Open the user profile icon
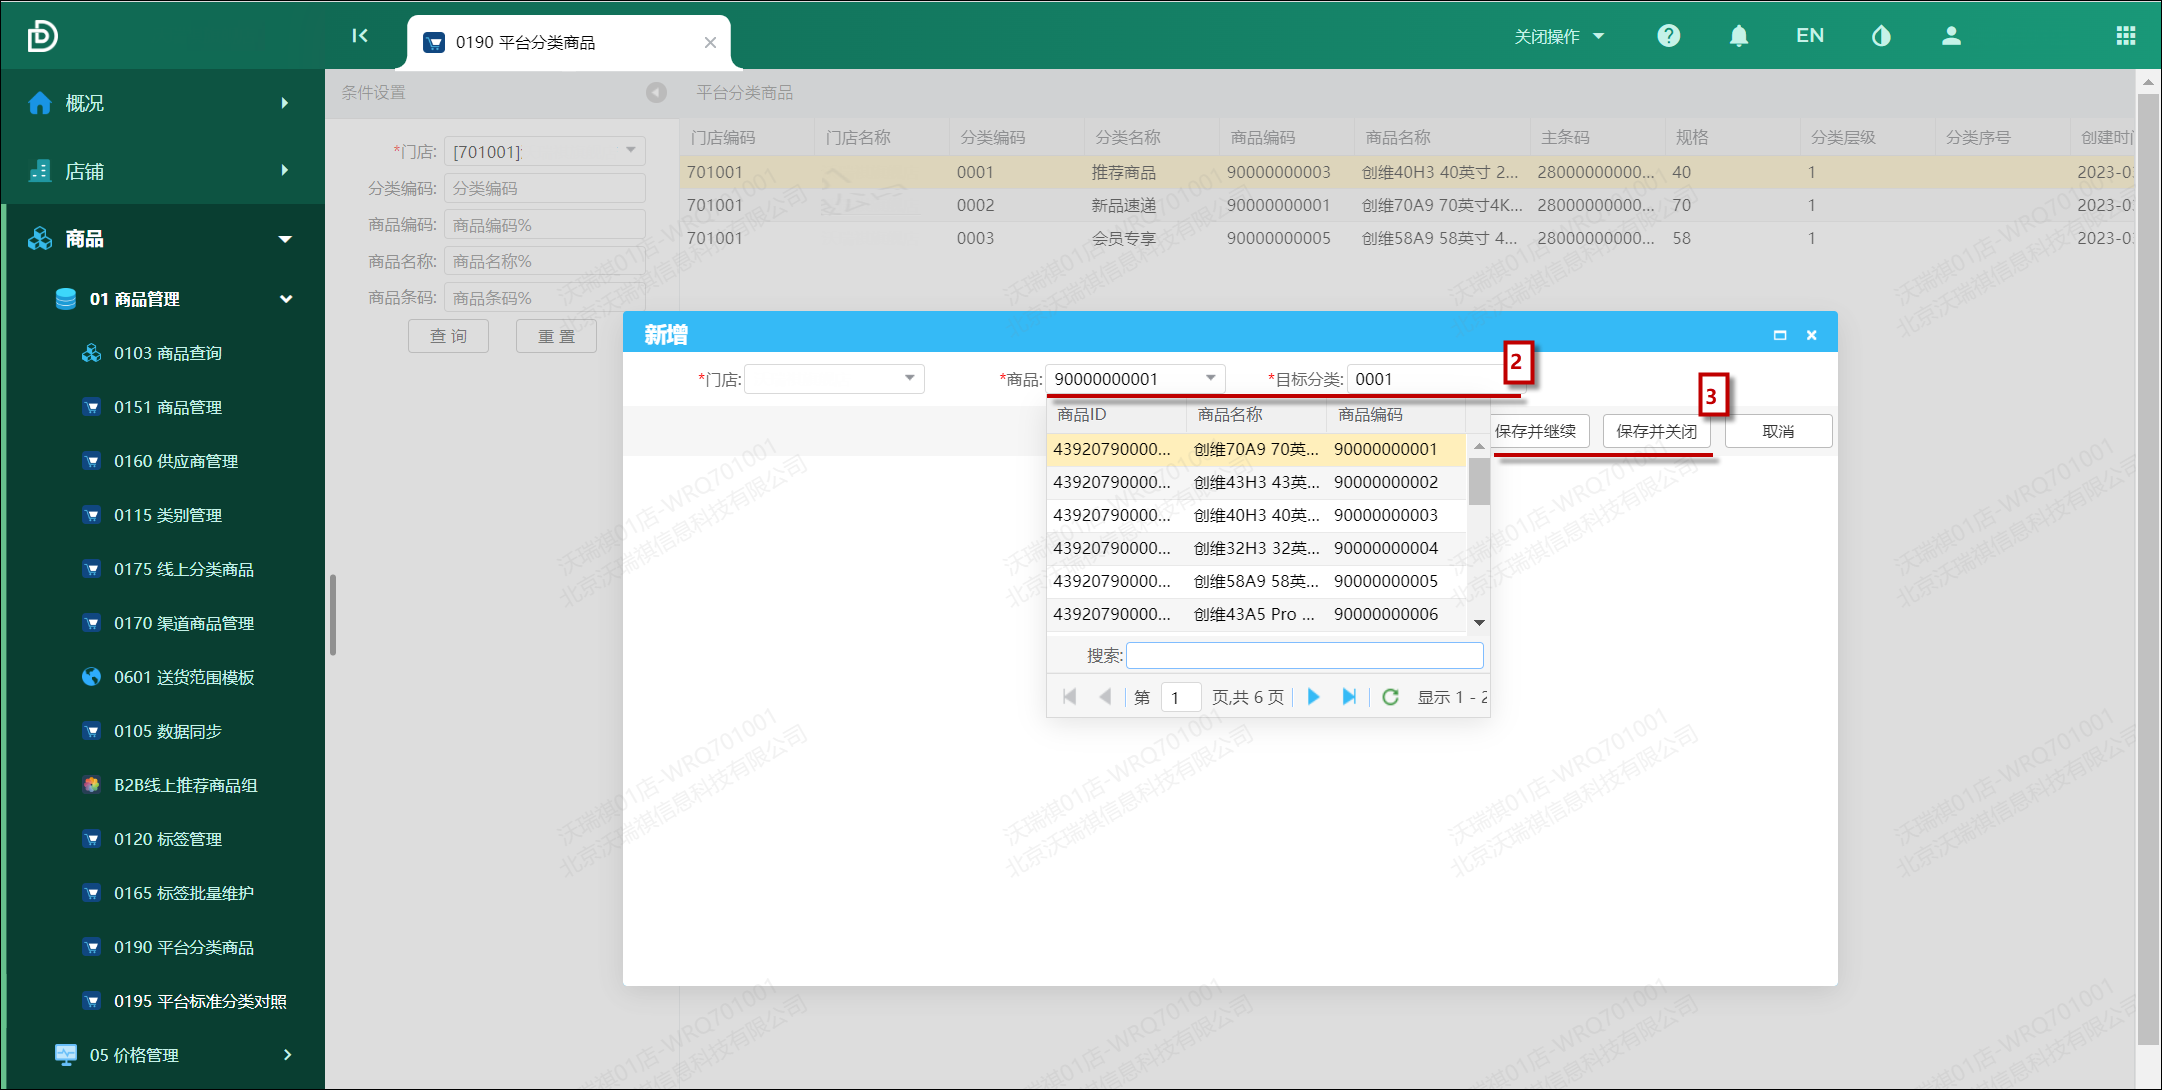 click(x=1951, y=36)
